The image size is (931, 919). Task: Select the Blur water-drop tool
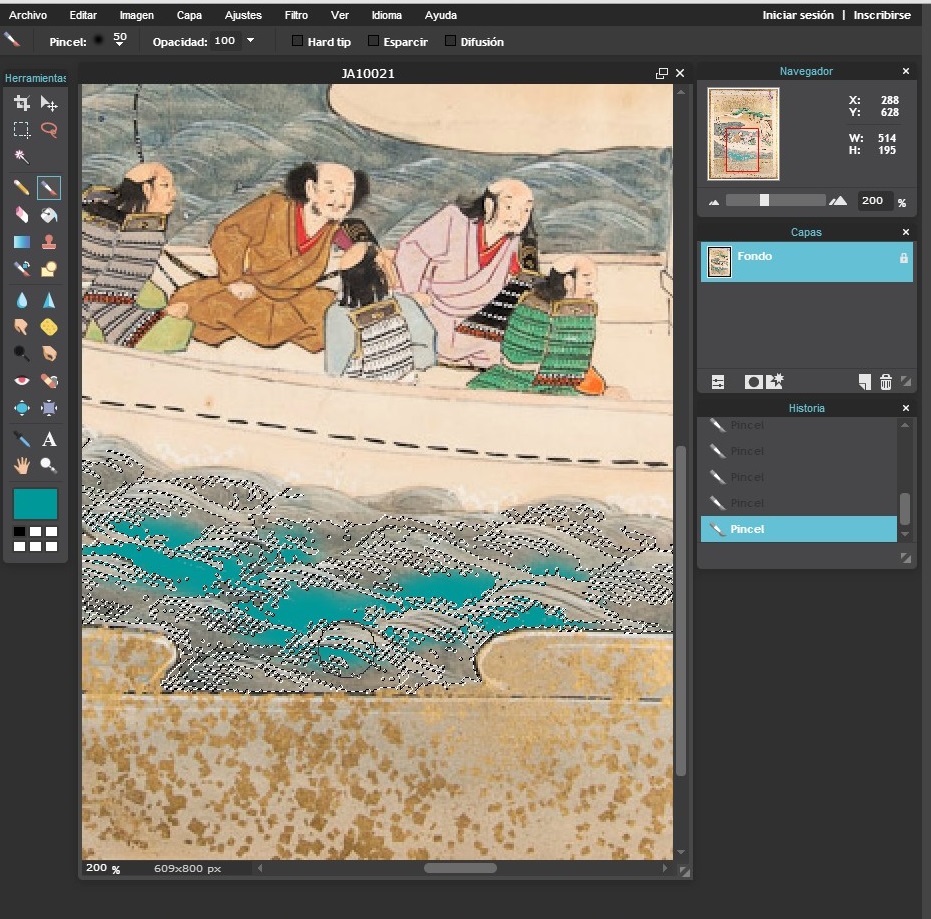[x=22, y=300]
